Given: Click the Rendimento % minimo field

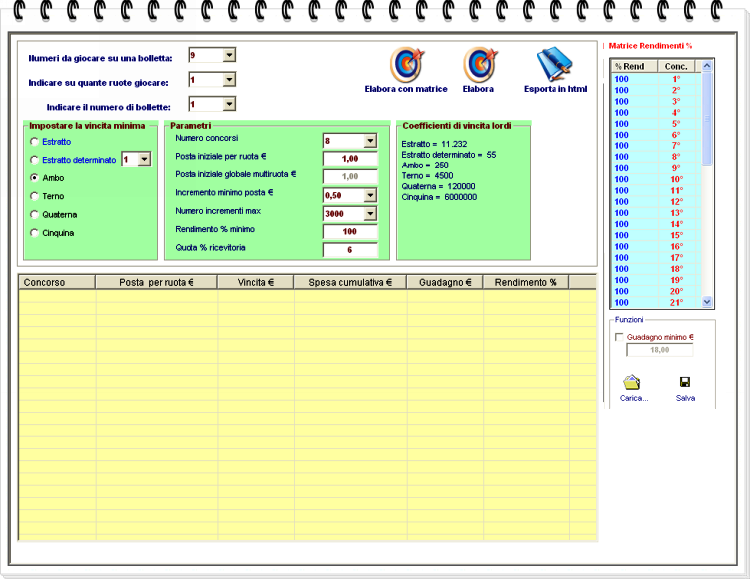Looking at the screenshot, I should (x=350, y=232).
